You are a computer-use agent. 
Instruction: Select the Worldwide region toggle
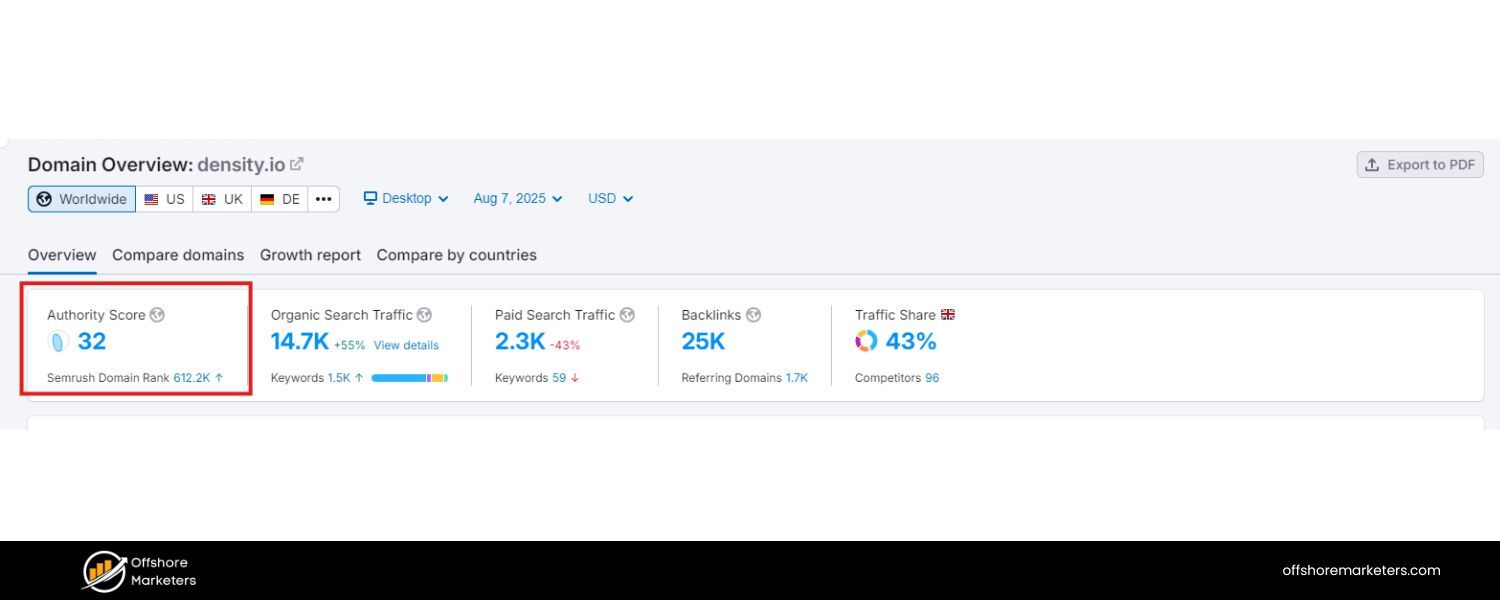pyautogui.click(x=81, y=198)
